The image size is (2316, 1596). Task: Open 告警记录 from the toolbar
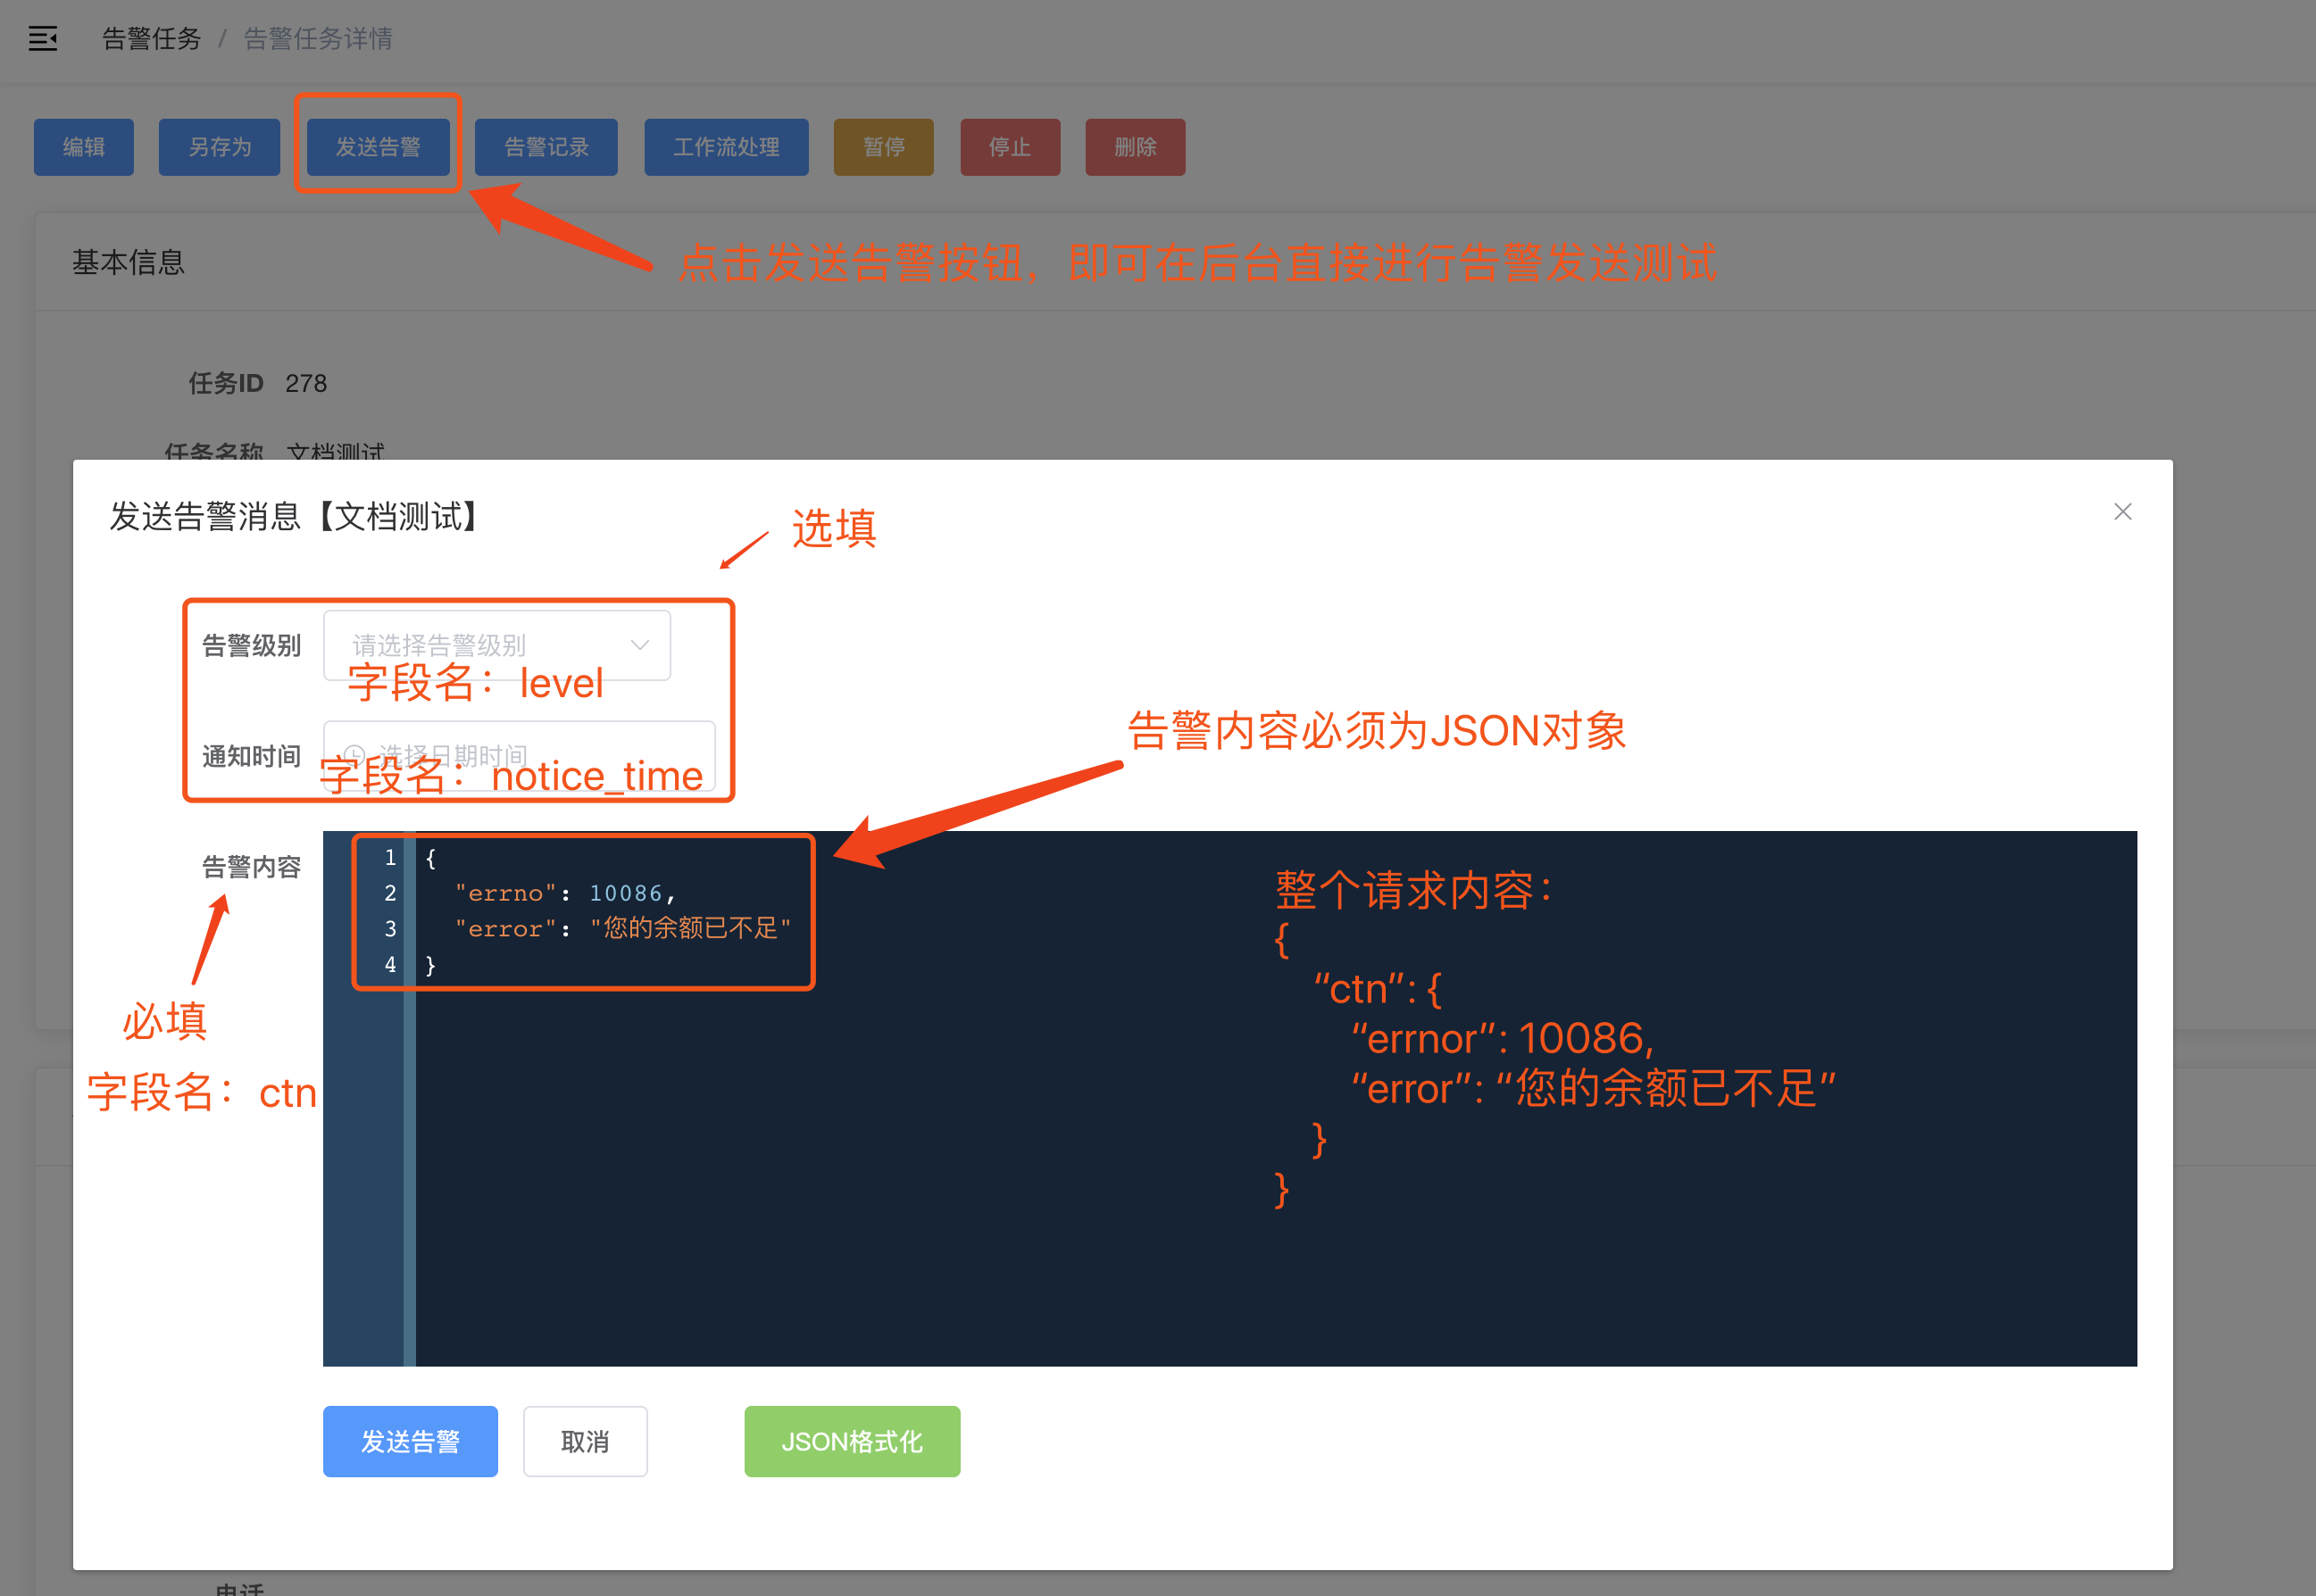point(546,147)
